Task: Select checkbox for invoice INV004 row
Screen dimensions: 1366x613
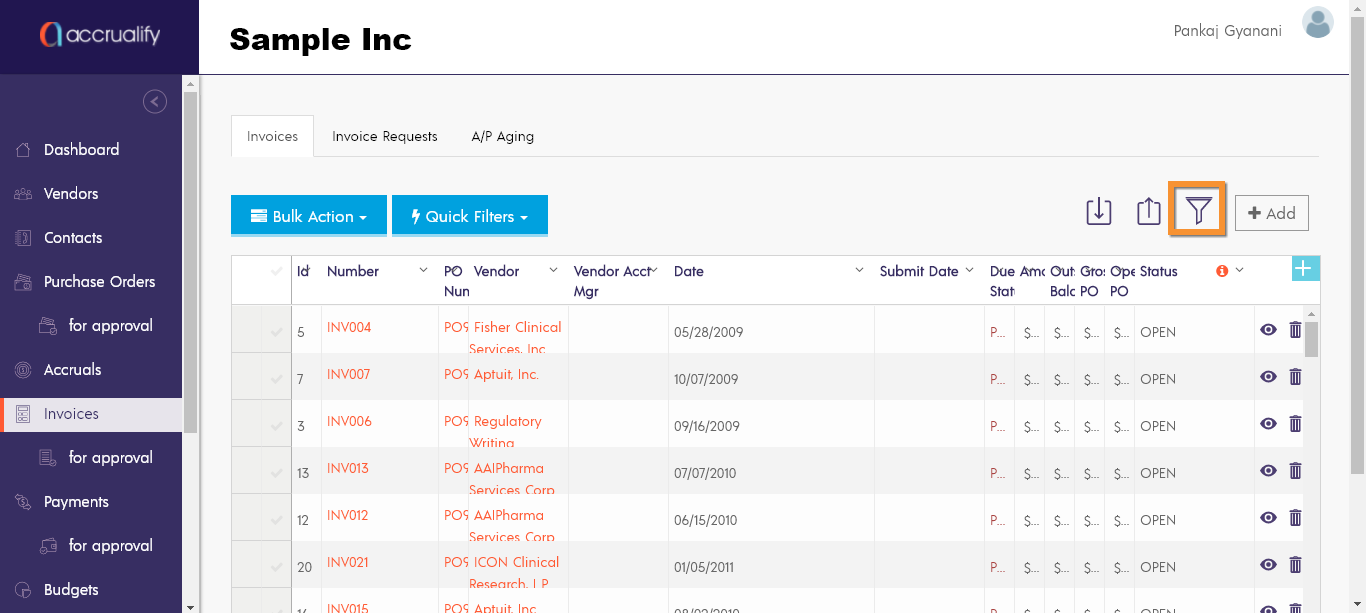Action: pyautogui.click(x=275, y=332)
